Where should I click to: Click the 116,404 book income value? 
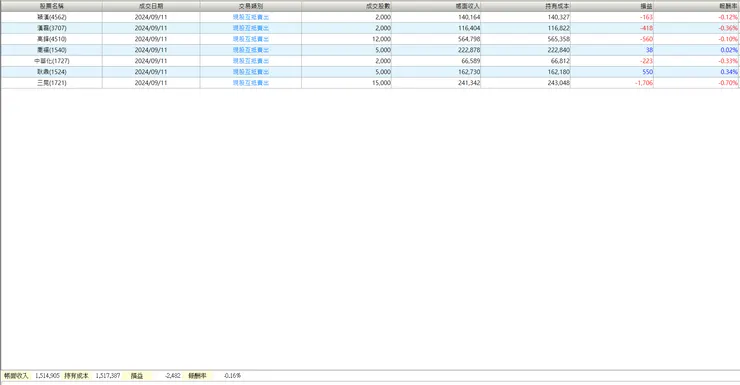(469, 28)
